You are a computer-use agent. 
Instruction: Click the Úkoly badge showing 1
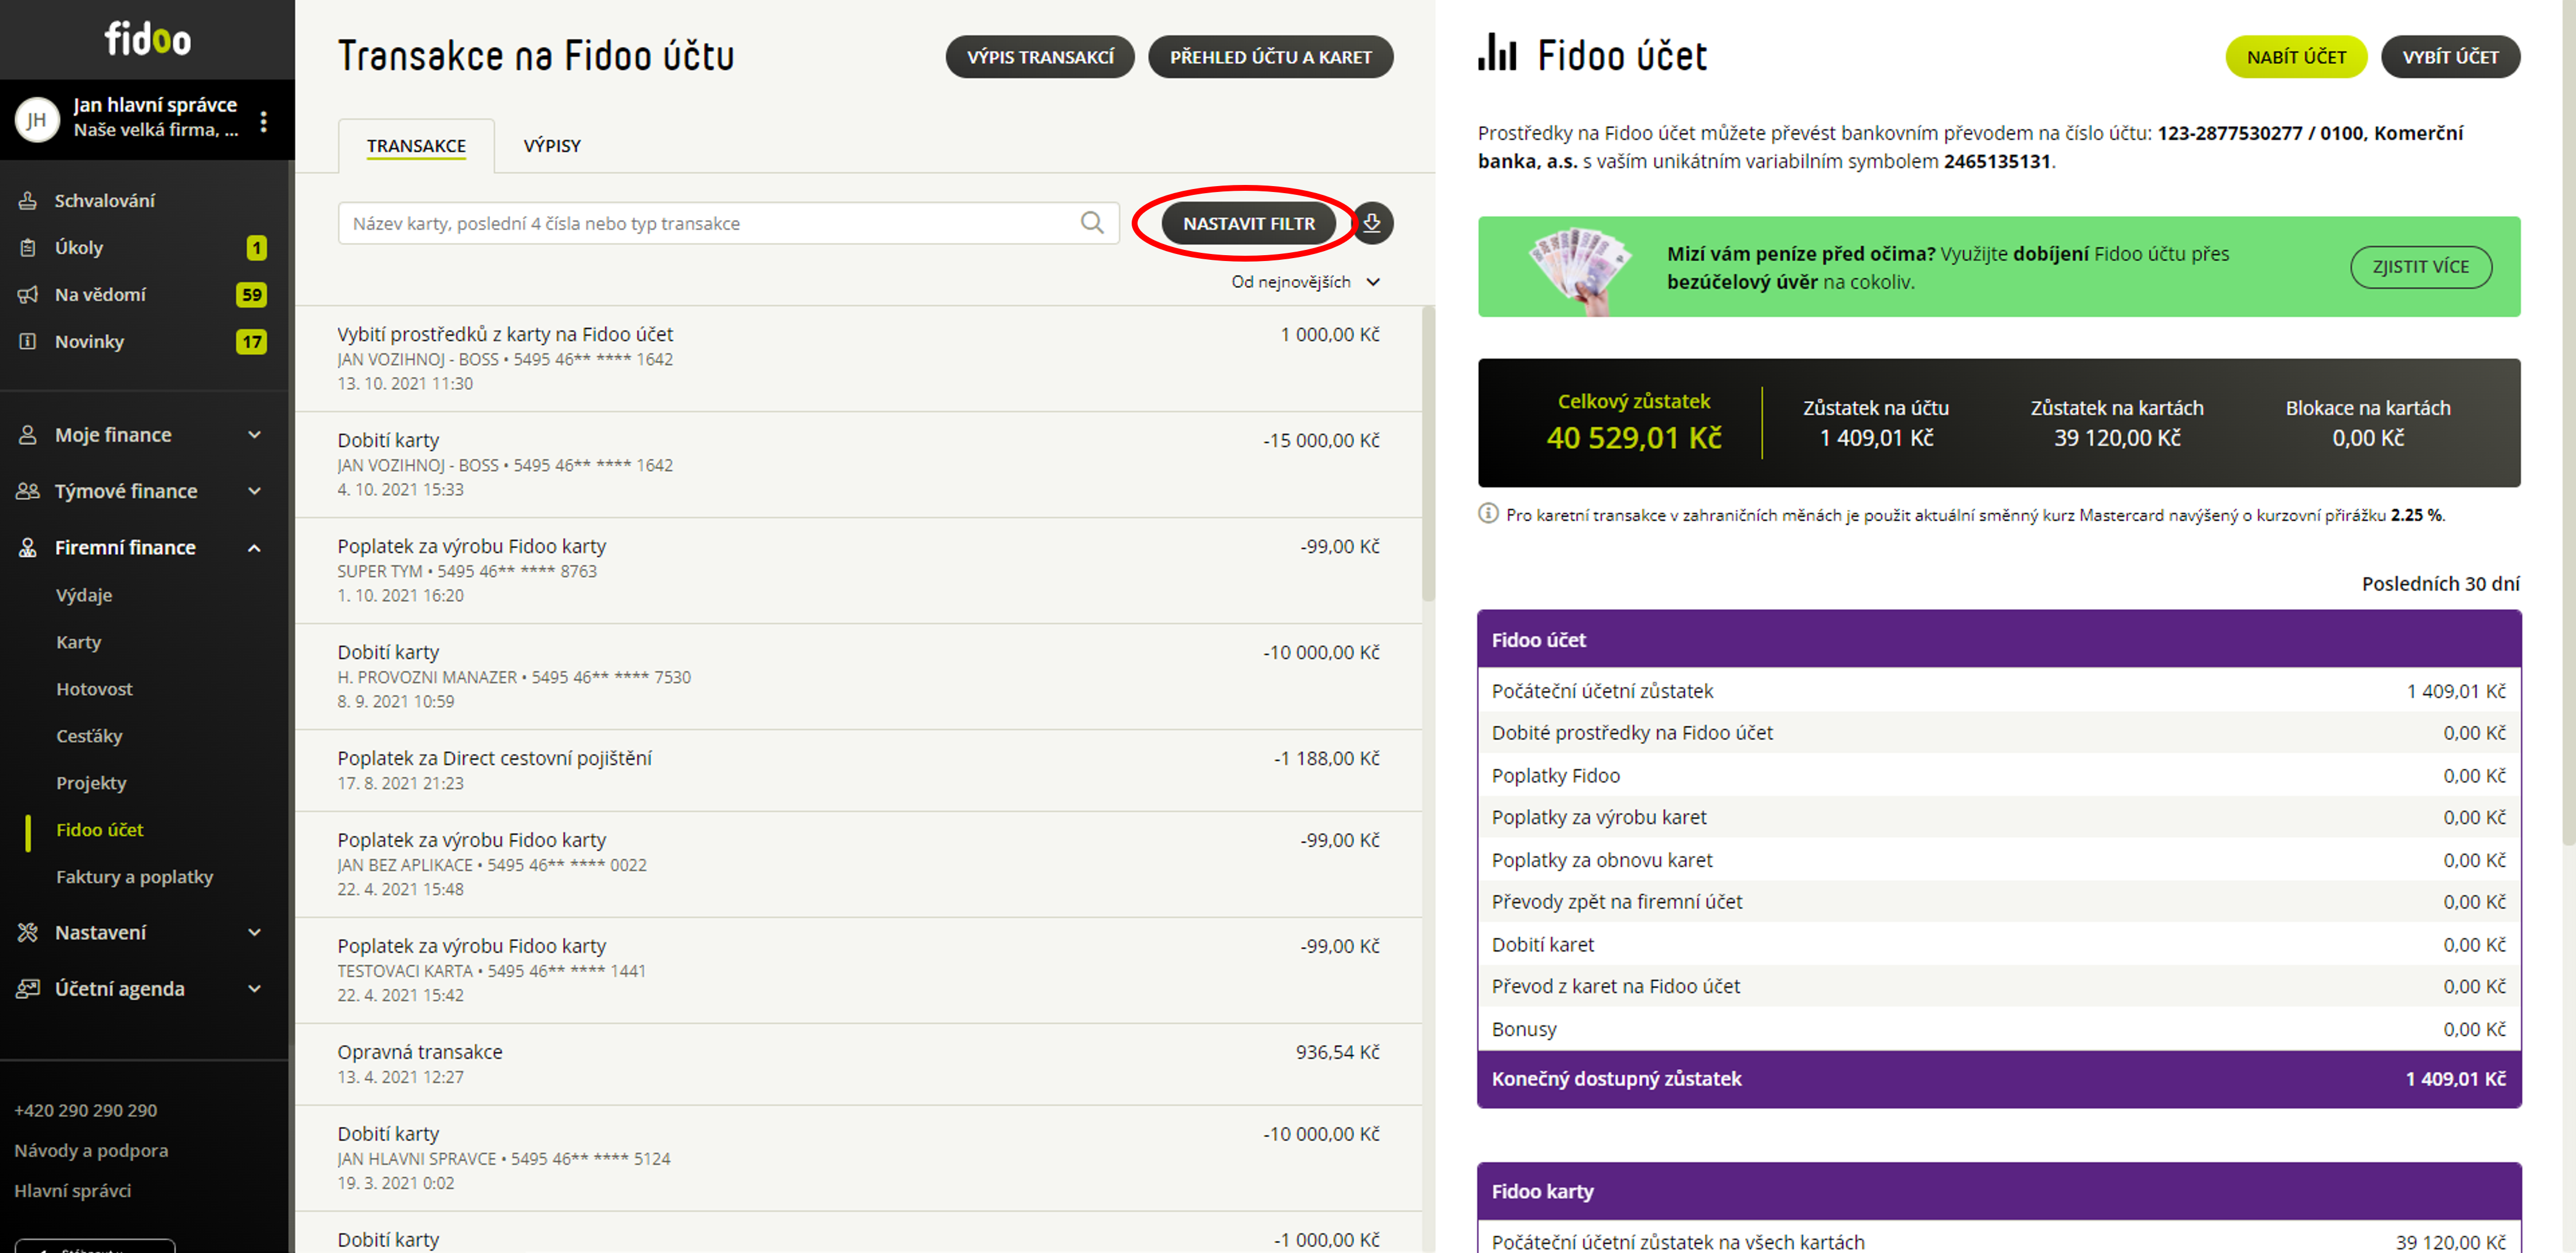coord(256,247)
